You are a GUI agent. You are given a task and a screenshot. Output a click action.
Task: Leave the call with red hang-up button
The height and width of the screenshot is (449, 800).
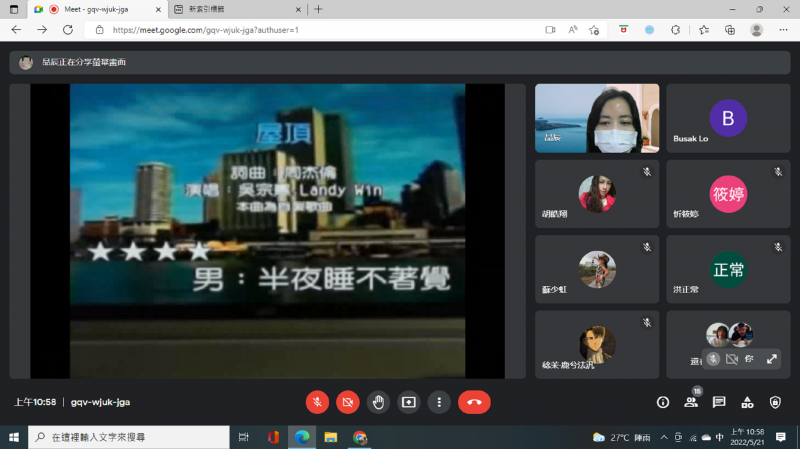[x=474, y=402]
